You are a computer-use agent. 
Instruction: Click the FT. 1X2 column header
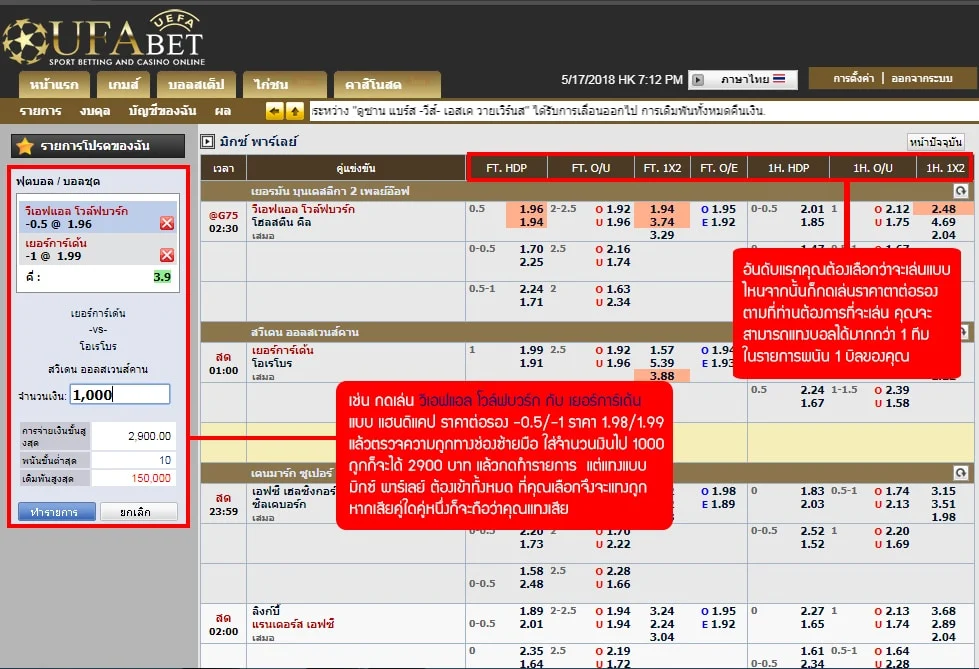(x=662, y=168)
